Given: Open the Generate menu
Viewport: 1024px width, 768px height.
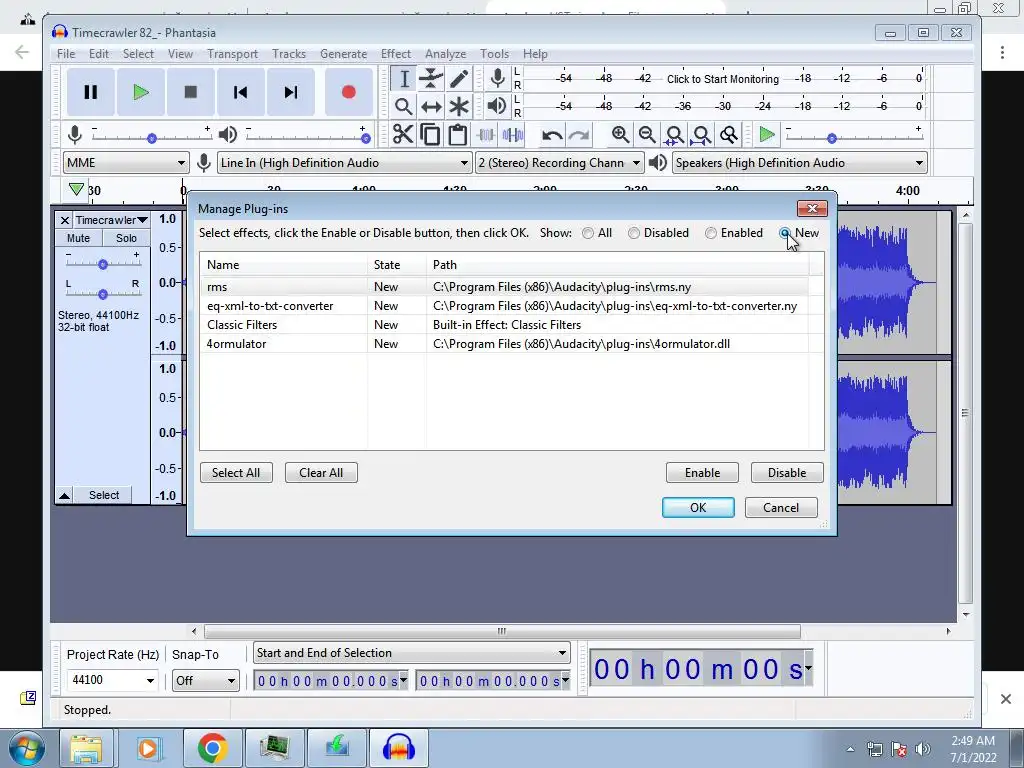Looking at the screenshot, I should pos(344,54).
